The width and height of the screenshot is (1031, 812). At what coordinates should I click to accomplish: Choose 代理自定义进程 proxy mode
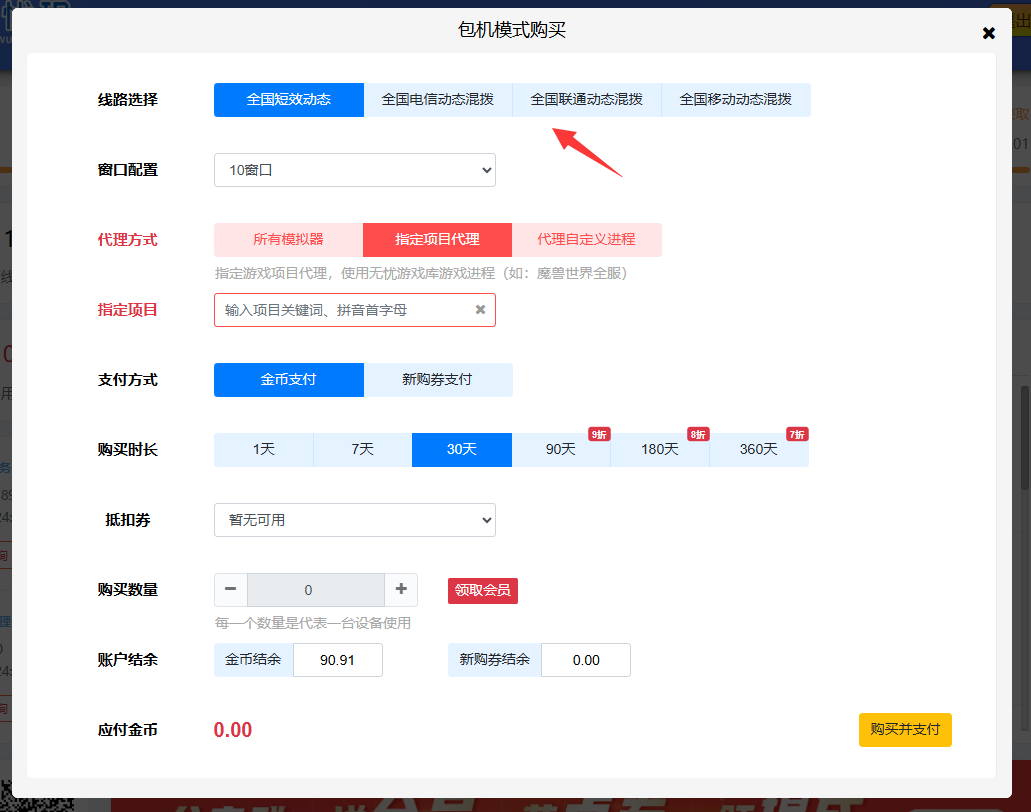(587, 240)
